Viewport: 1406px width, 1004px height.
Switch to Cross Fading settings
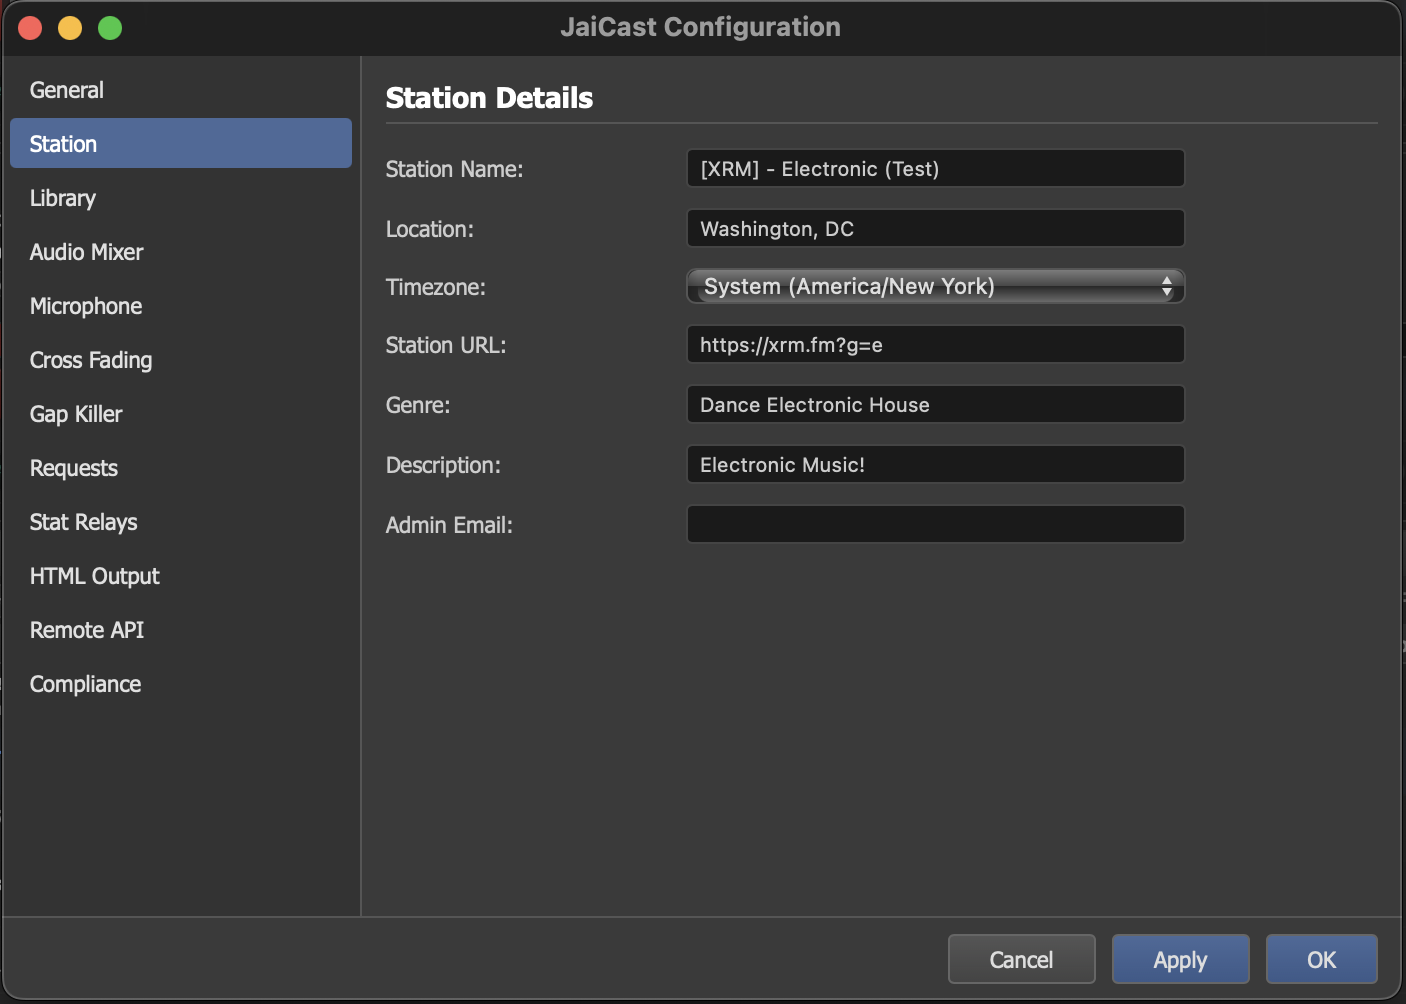[x=180, y=360]
